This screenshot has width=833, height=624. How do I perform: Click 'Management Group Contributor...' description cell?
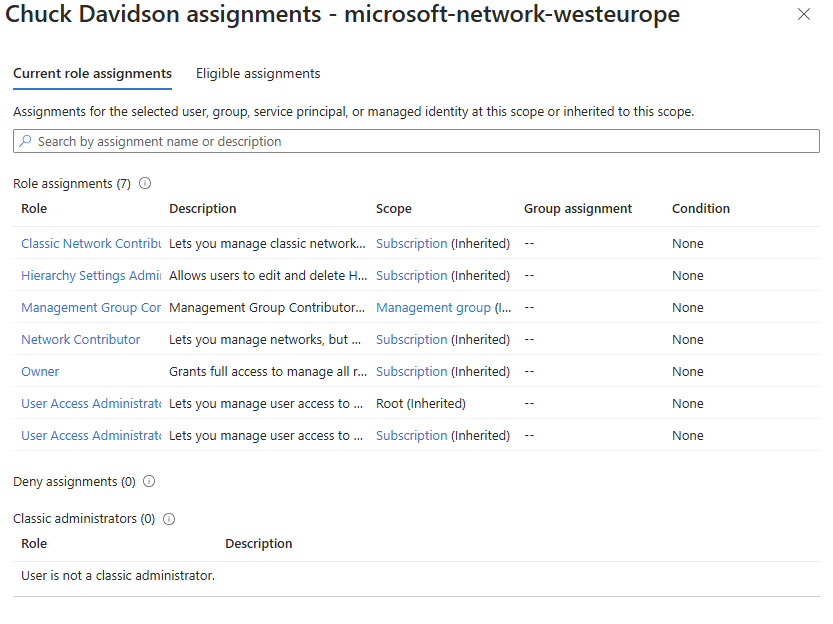(x=267, y=307)
